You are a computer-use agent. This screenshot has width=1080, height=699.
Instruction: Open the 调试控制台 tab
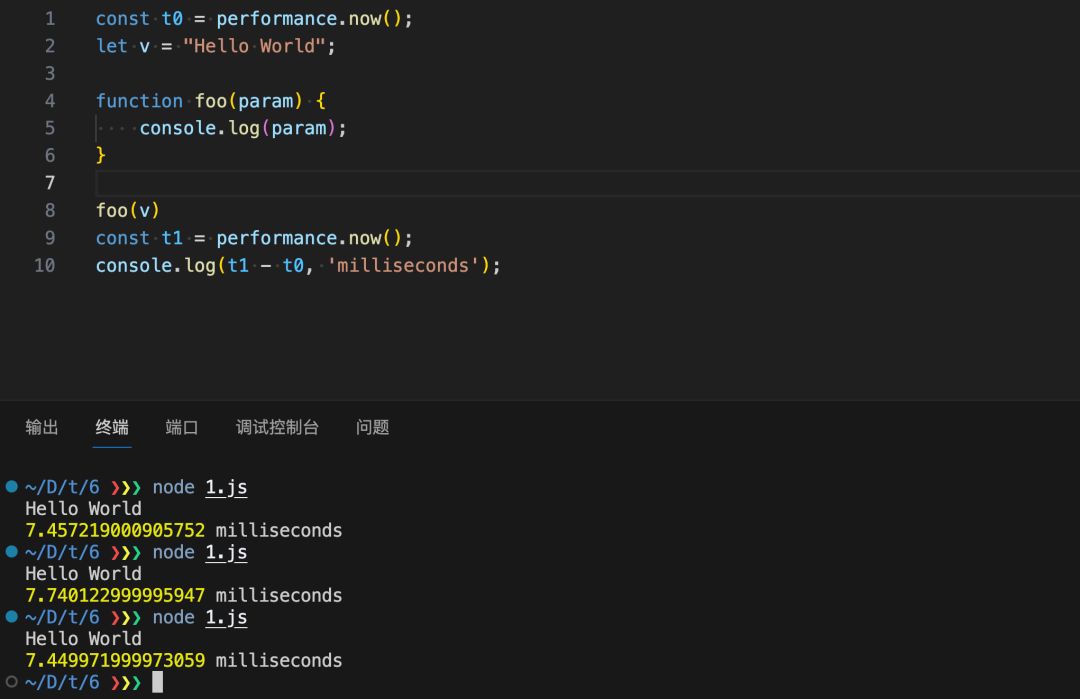(x=277, y=427)
